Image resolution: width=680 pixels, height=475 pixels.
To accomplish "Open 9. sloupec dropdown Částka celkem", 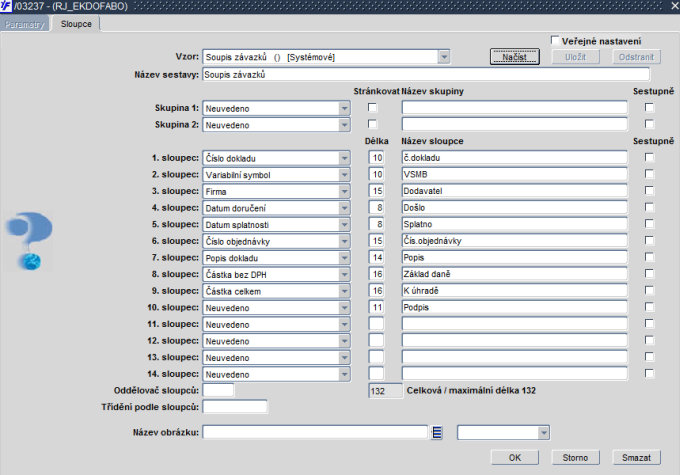I will click(x=344, y=291).
